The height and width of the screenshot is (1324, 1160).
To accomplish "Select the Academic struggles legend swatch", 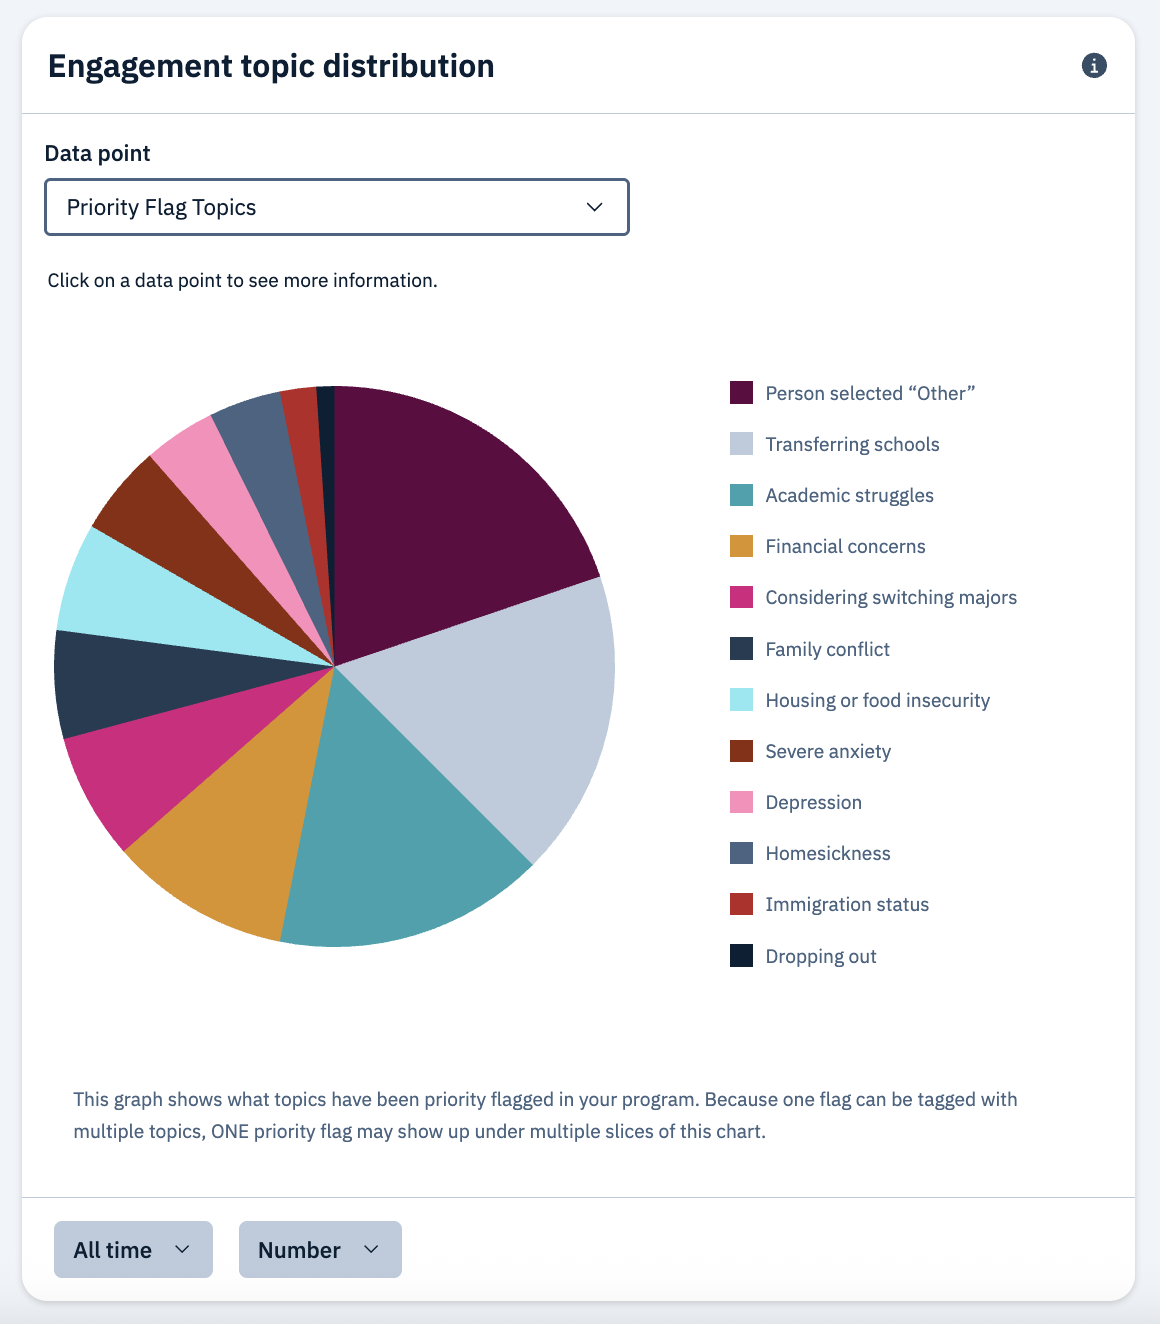I will click(x=741, y=495).
